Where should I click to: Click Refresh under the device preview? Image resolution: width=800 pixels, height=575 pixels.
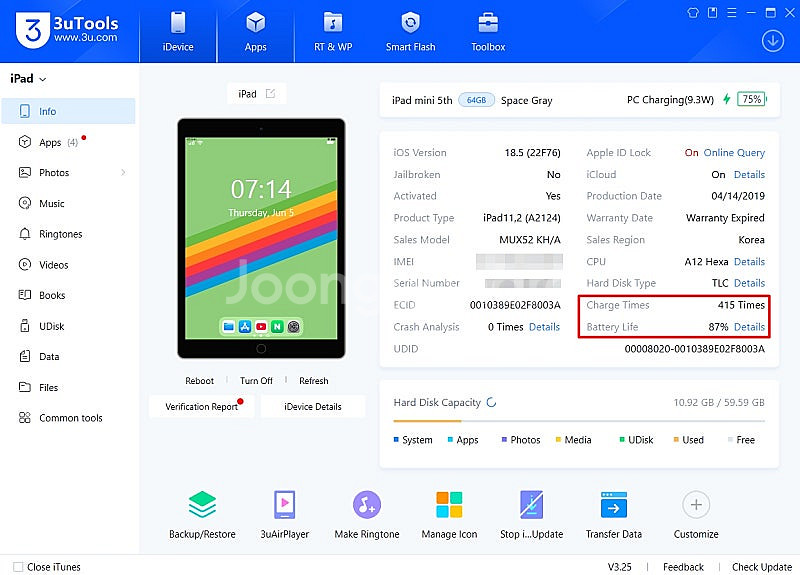pyautogui.click(x=314, y=381)
